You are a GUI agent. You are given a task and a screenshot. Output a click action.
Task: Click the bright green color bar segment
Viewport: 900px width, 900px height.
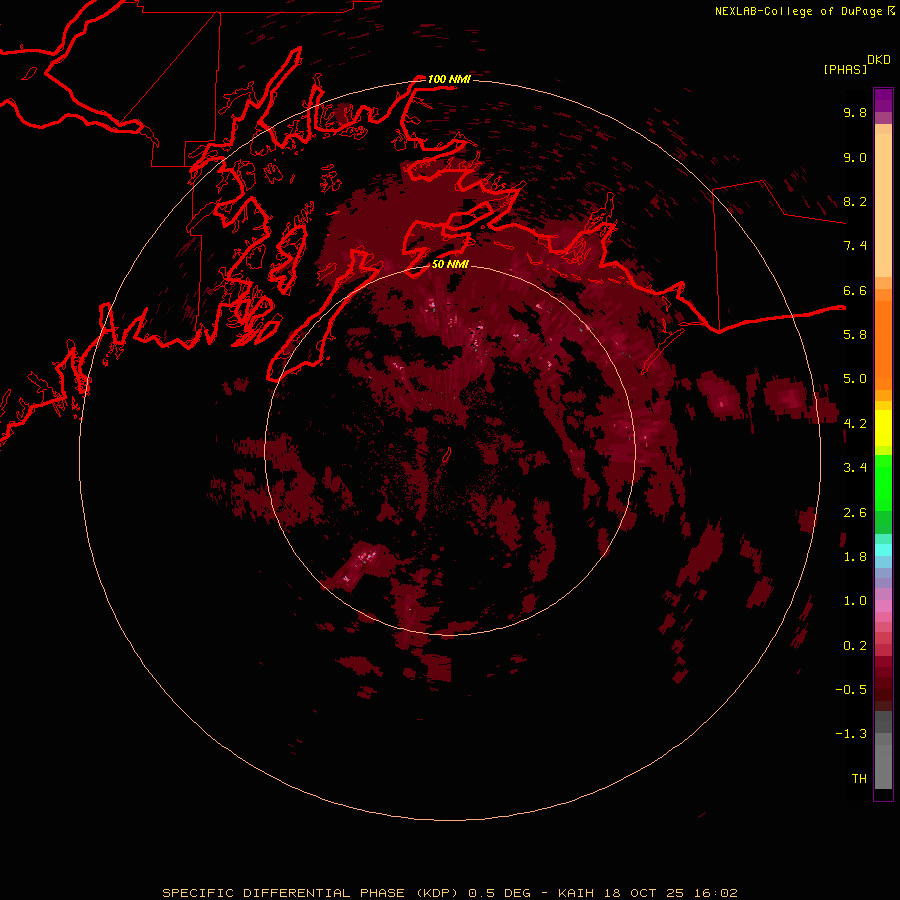point(883,483)
